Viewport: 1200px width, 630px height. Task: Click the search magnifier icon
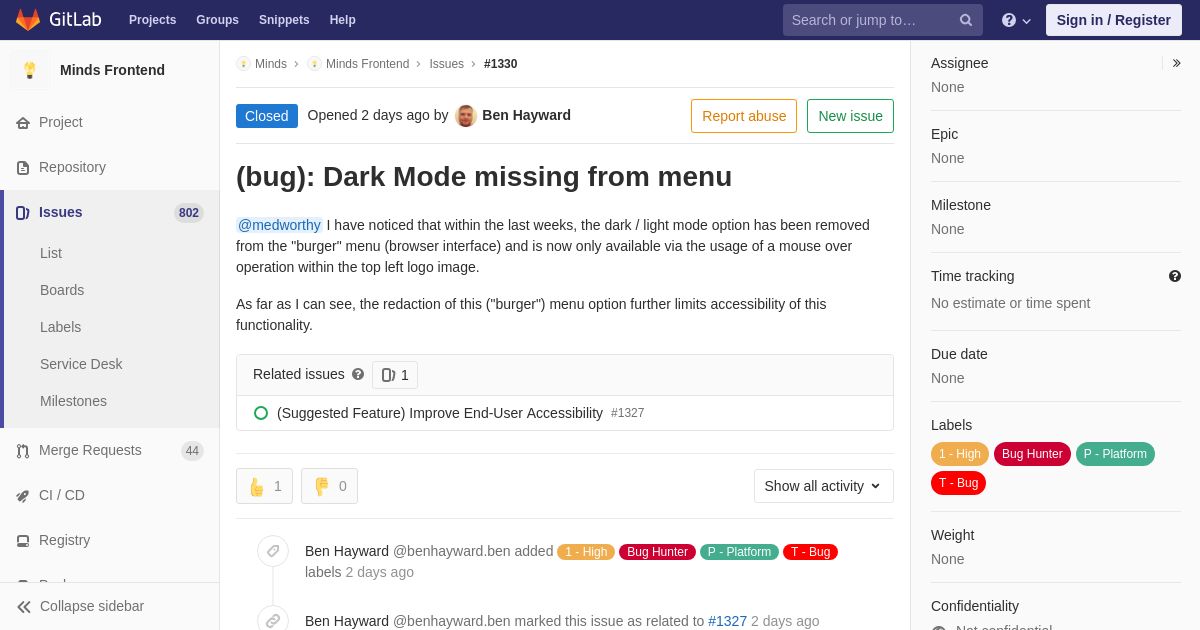(966, 20)
